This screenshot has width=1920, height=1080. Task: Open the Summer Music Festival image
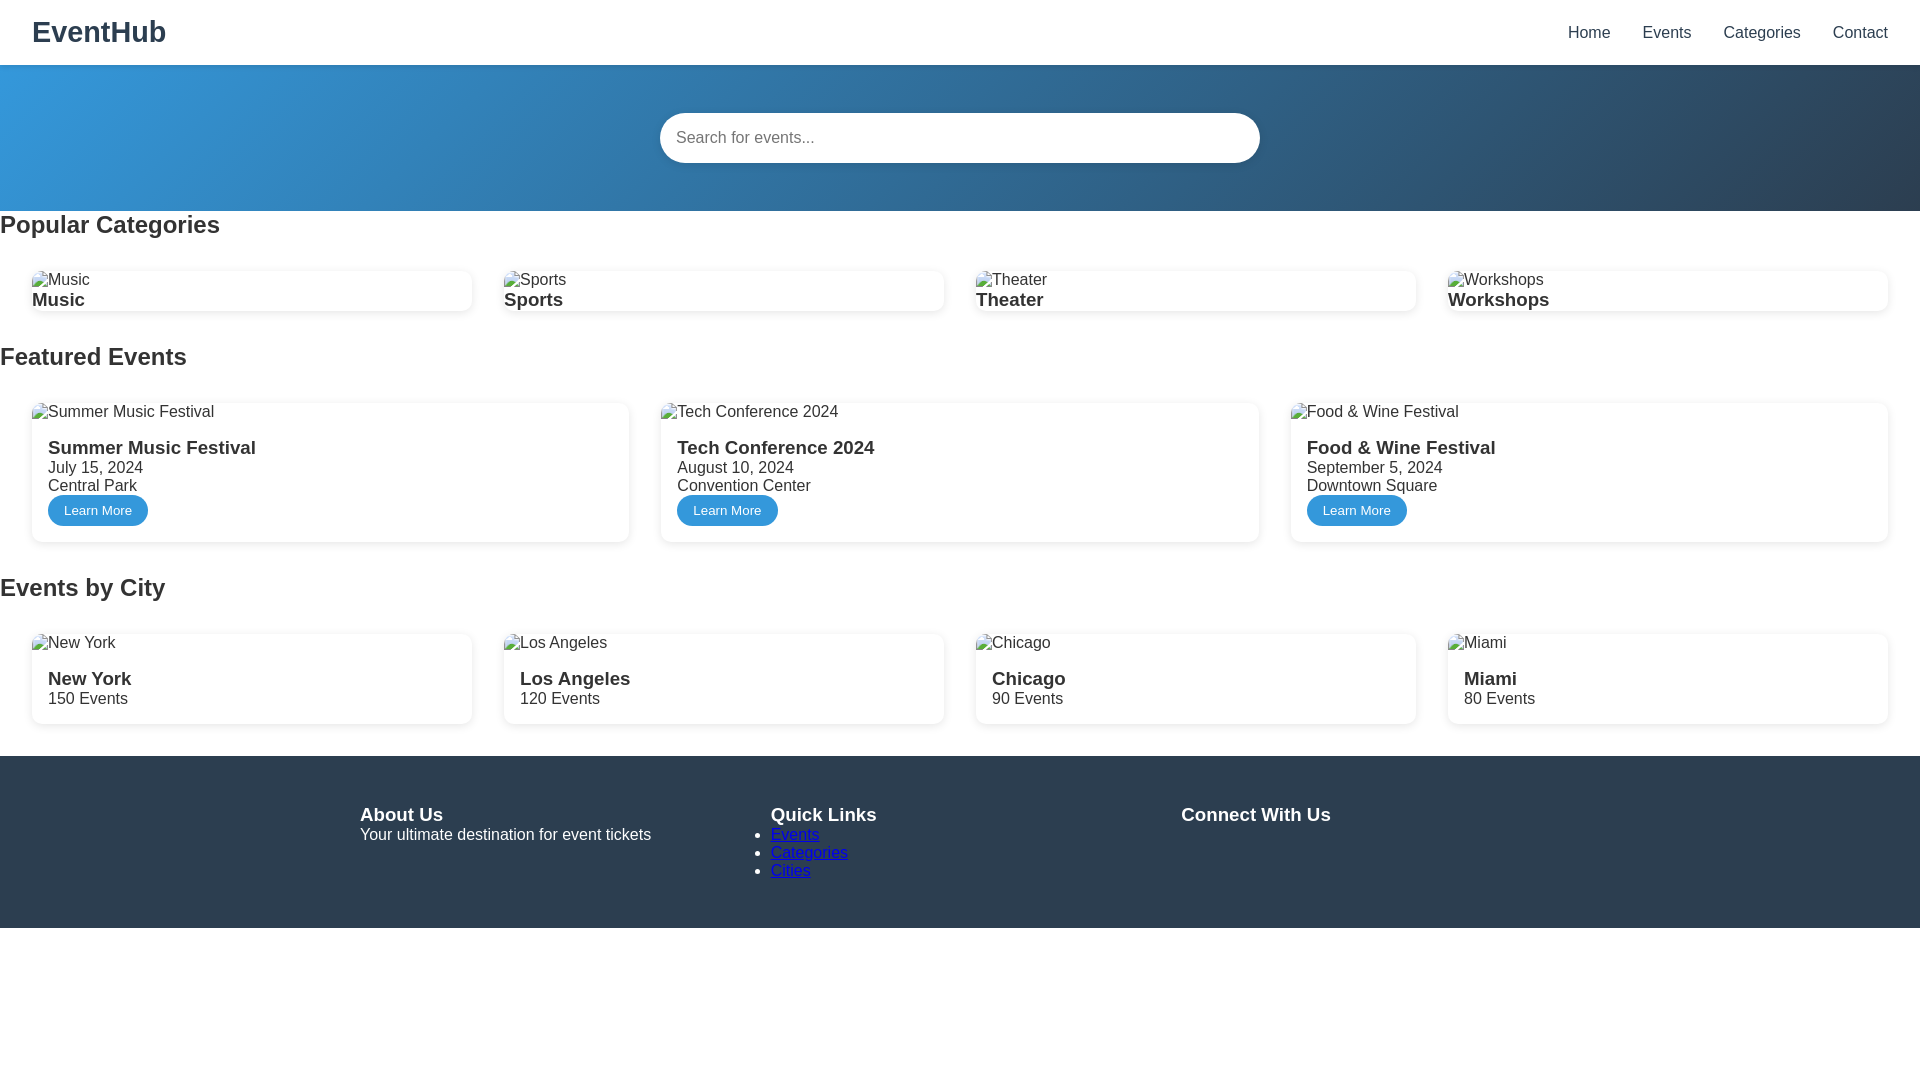click(x=123, y=412)
